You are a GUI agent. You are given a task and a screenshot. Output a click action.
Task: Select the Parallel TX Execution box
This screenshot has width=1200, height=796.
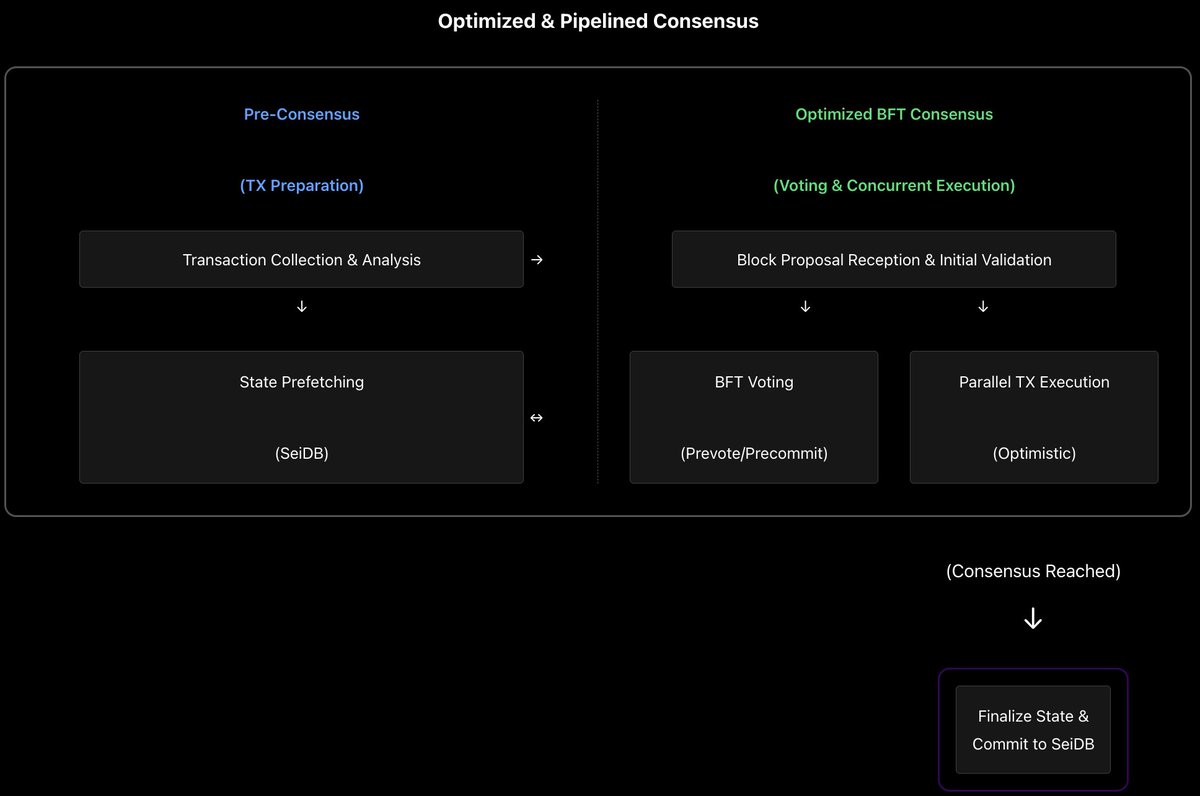coord(1034,417)
